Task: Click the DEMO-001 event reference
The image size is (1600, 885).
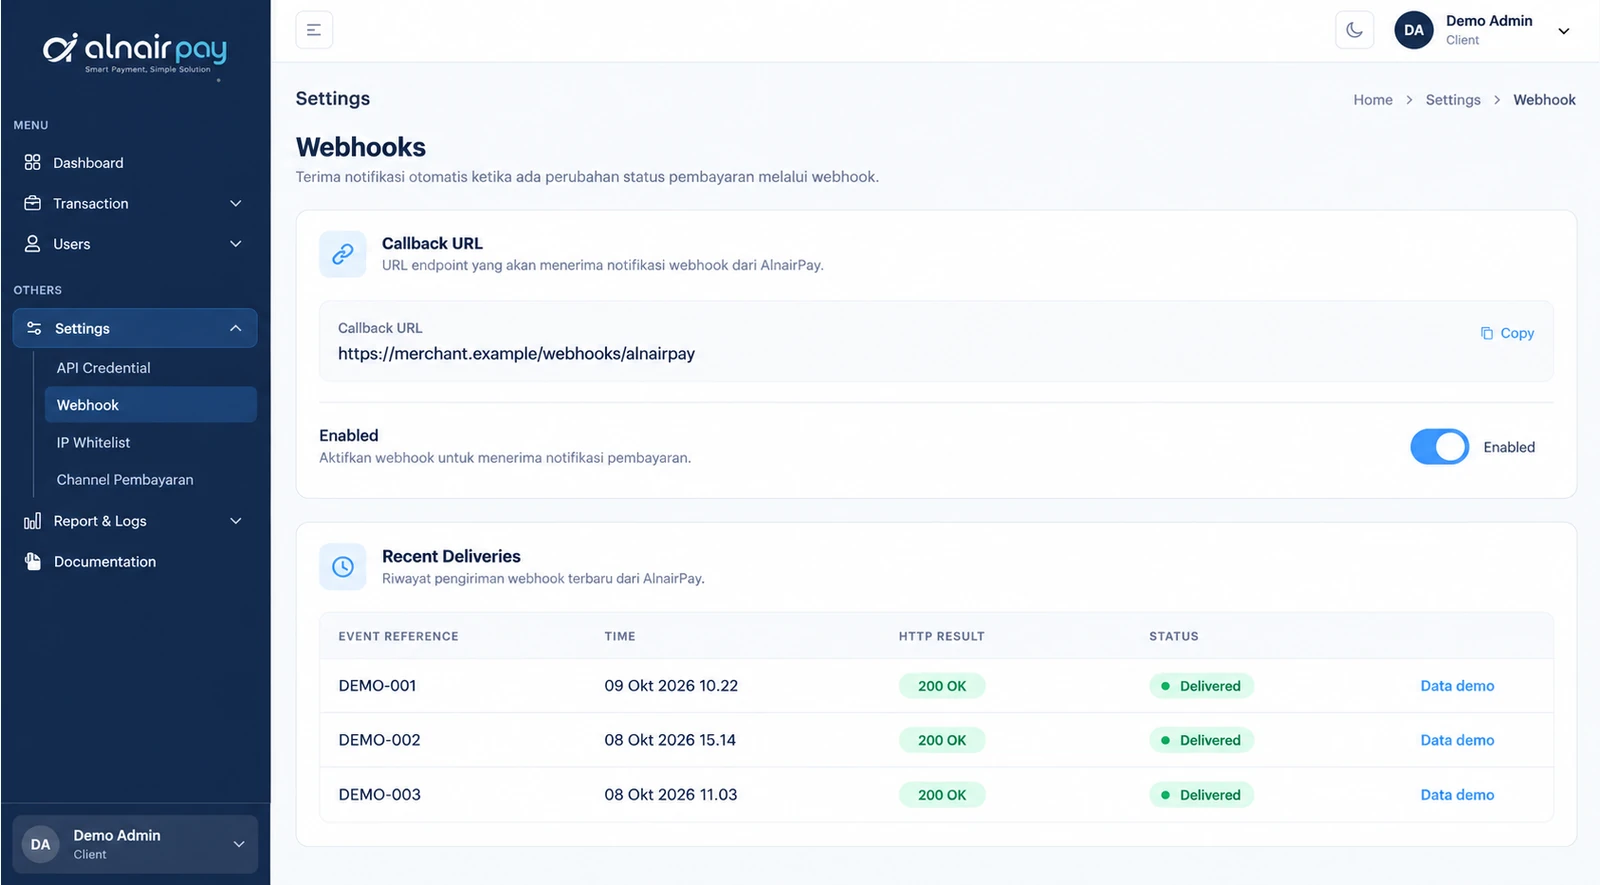Action: pyautogui.click(x=377, y=686)
